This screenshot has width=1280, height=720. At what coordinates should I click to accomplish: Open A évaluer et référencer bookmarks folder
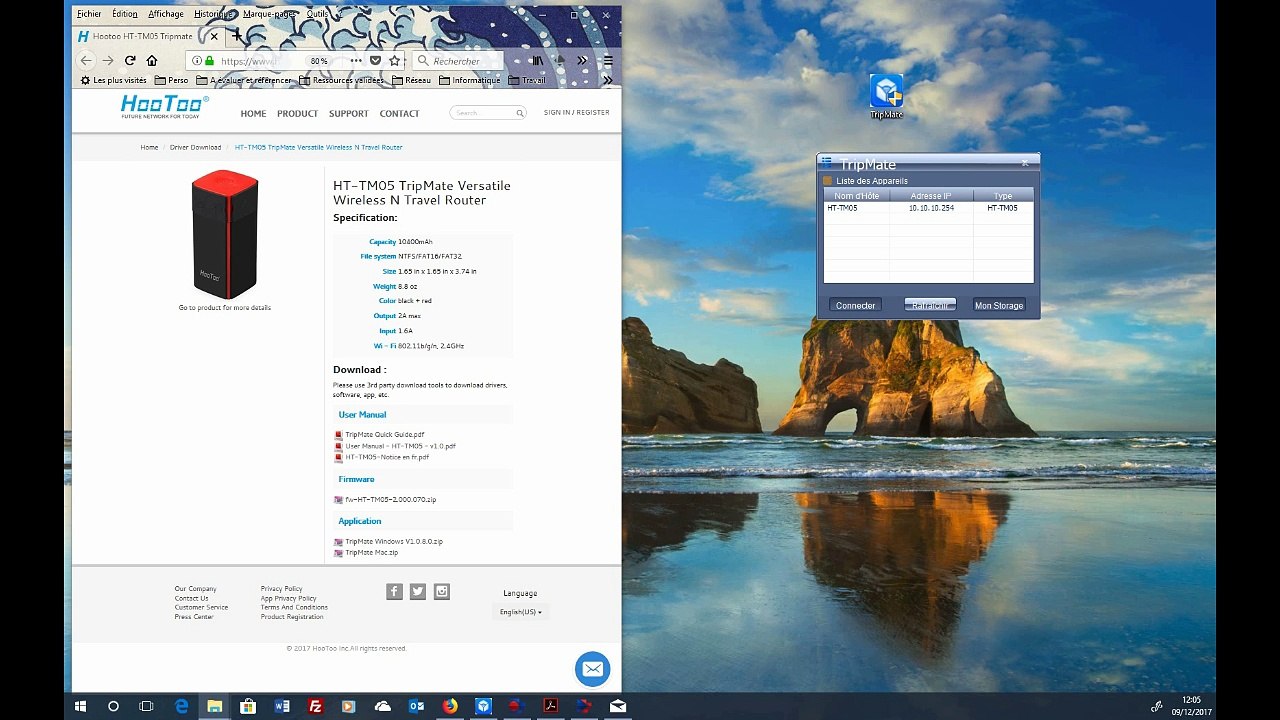(x=244, y=80)
